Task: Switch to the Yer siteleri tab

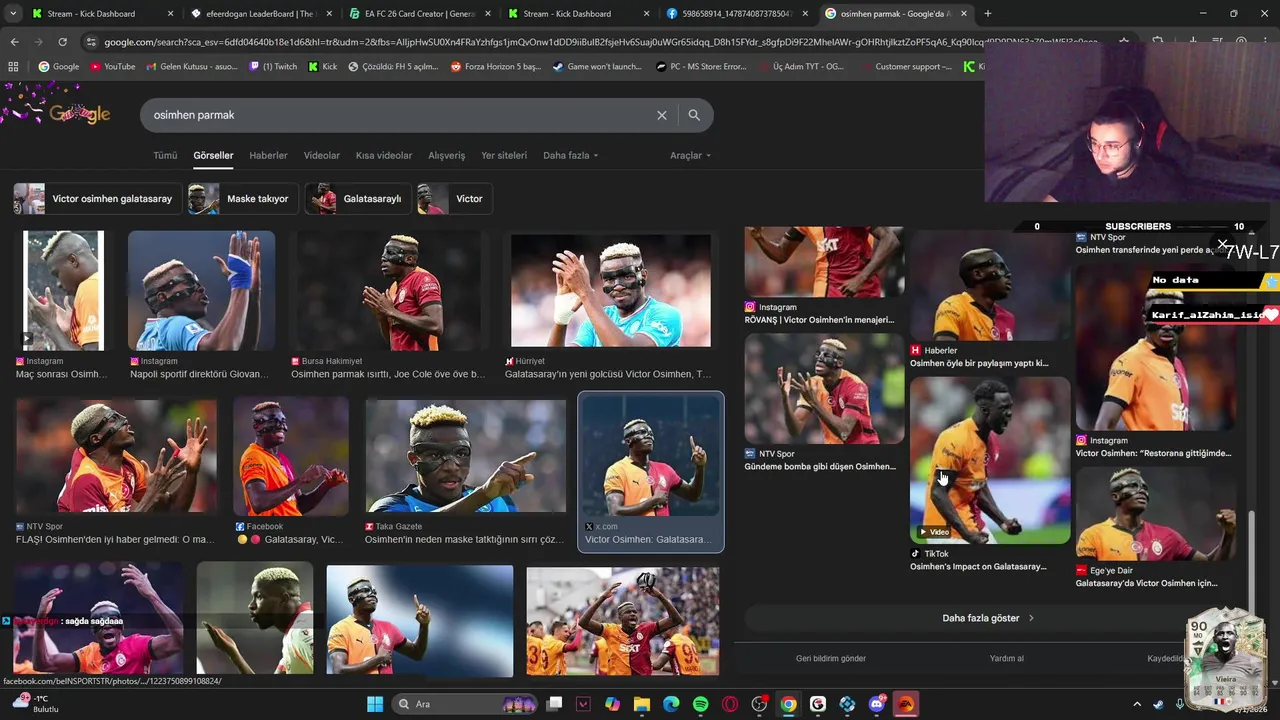Action: [504, 155]
